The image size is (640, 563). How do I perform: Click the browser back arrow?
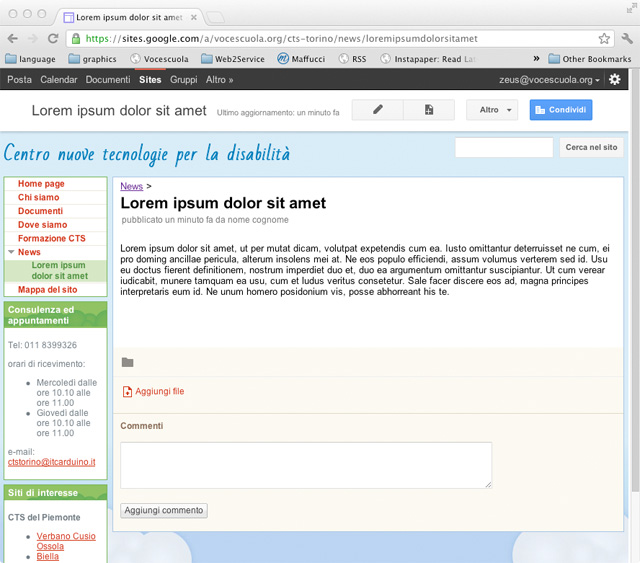(11, 39)
